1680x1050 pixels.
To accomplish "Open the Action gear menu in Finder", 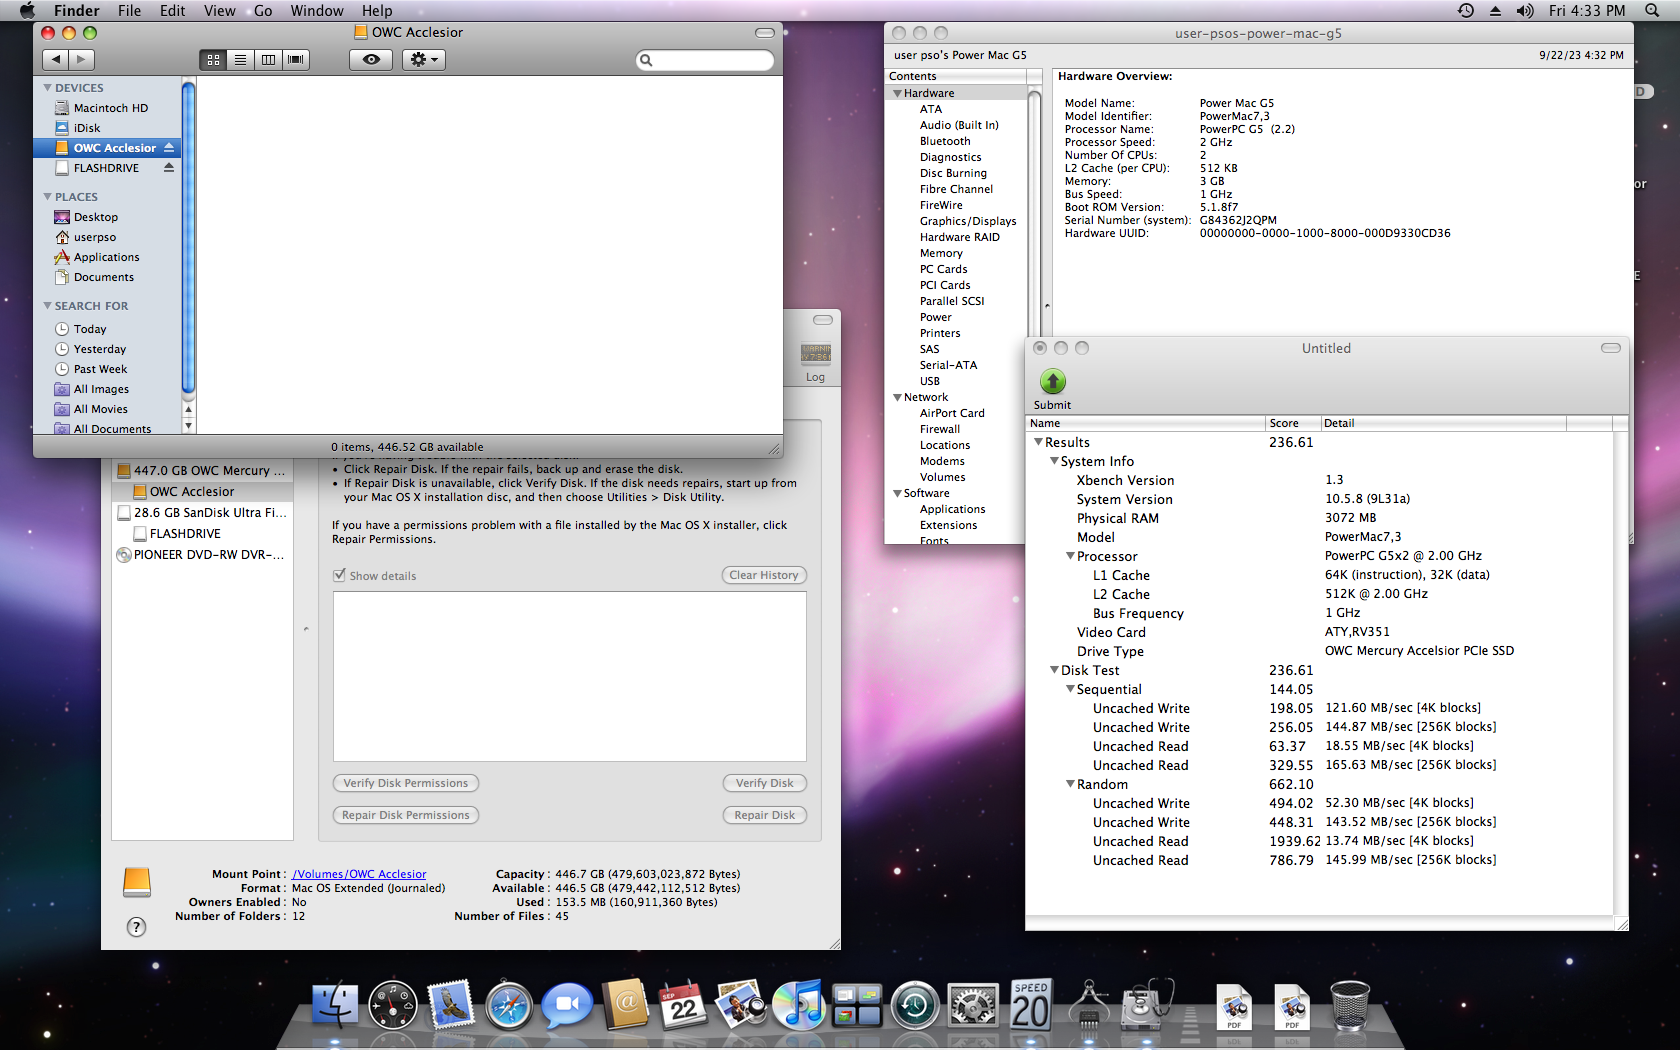I will [423, 59].
